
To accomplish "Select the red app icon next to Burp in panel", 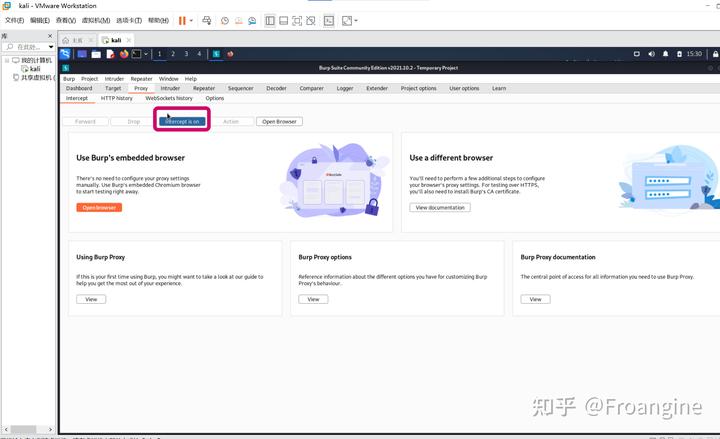I will [230, 54].
